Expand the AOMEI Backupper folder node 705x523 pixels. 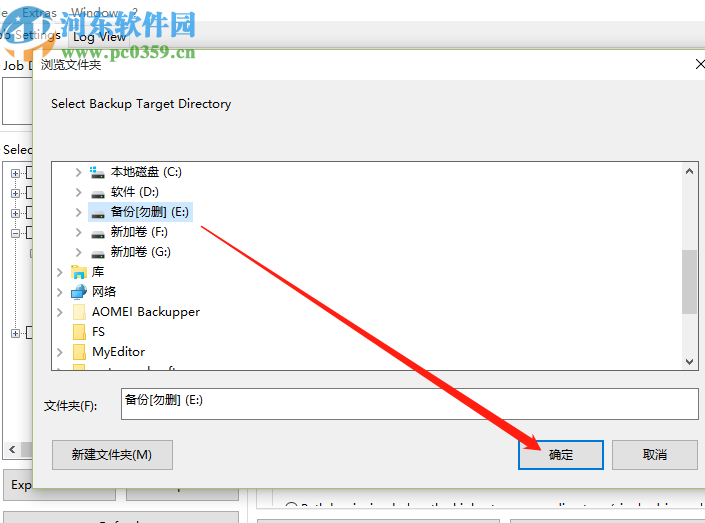[59, 312]
